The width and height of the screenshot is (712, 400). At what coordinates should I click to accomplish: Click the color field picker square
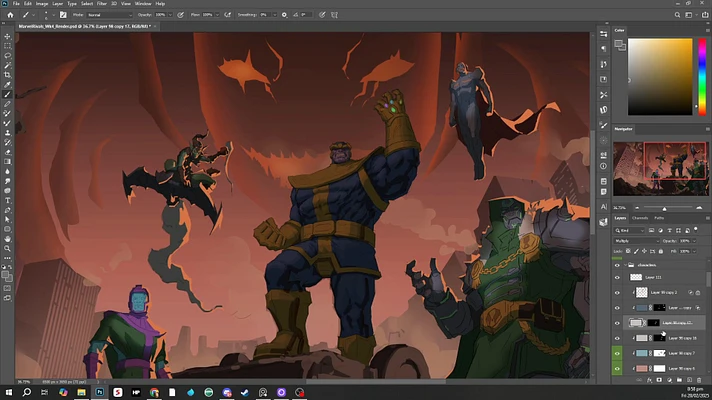point(660,76)
